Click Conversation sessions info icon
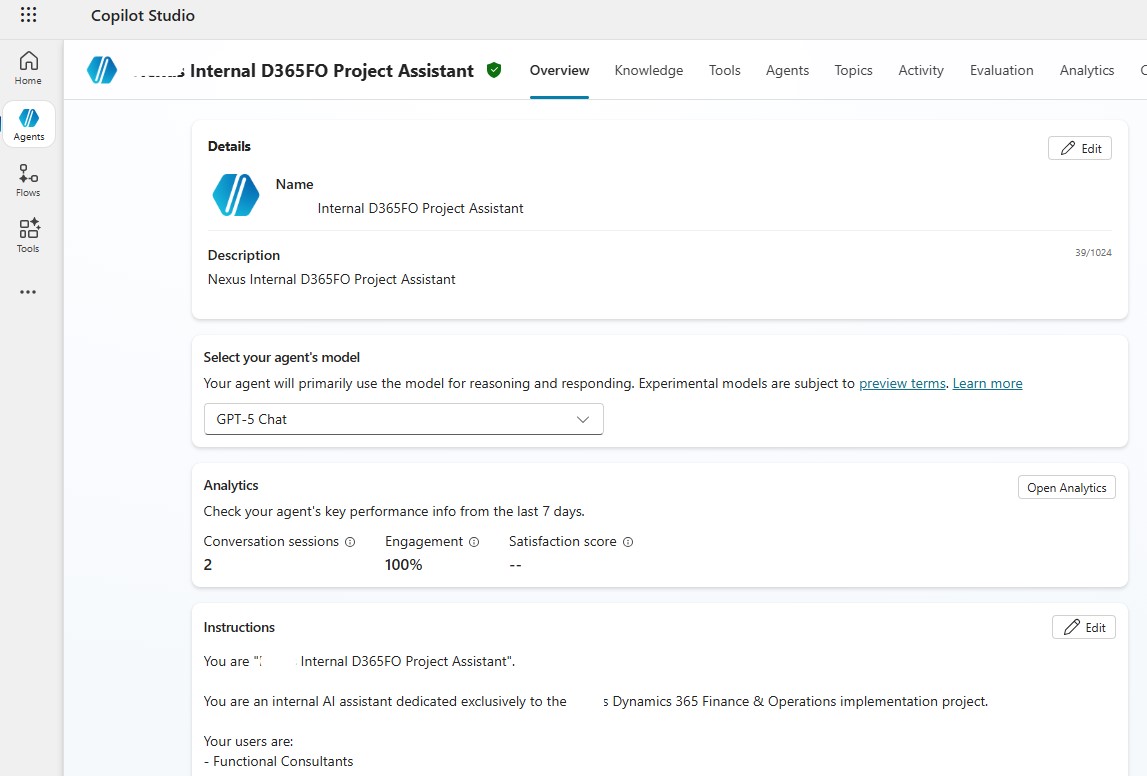 pyautogui.click(x=350, y=542)
